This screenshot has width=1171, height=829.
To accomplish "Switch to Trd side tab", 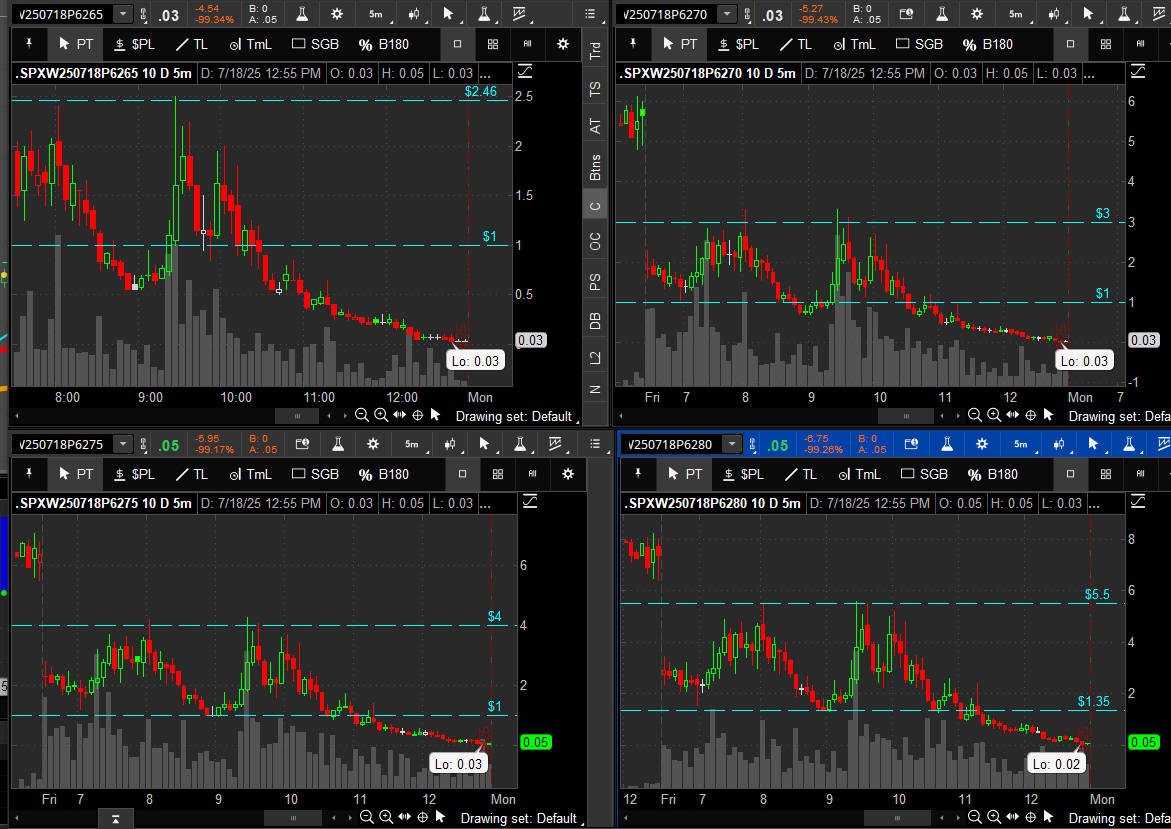I will (595, 52).
